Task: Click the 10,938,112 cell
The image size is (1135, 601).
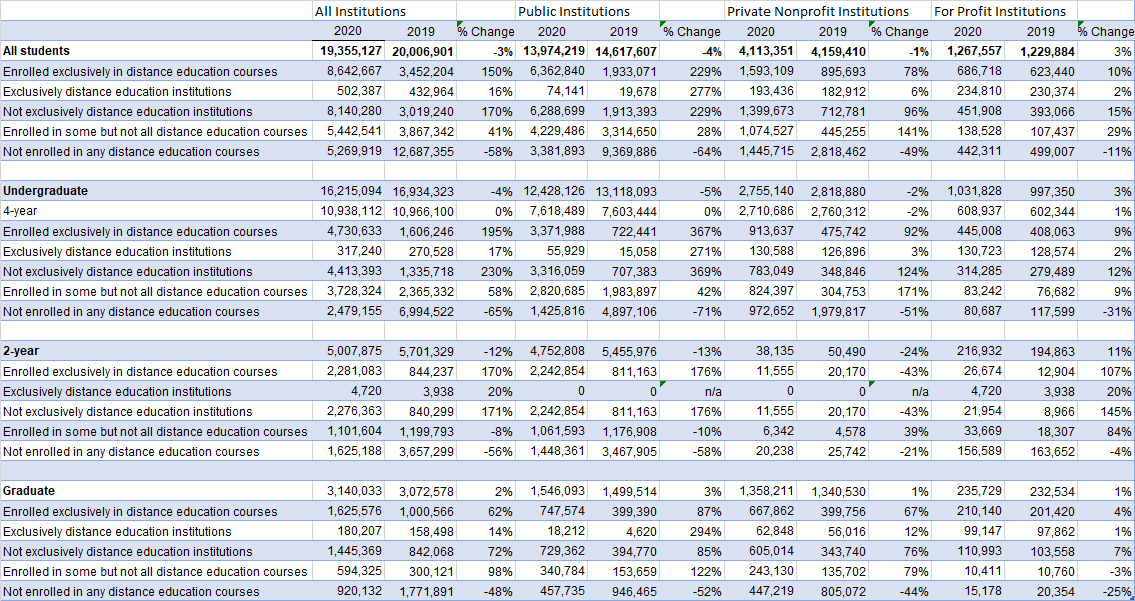Action: point(348,211)
